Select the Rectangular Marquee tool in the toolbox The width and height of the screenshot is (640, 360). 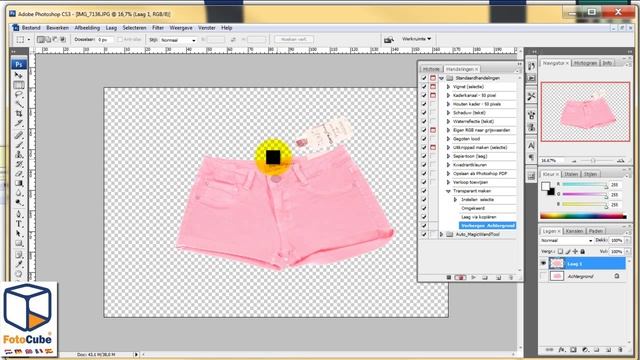[18, 85]
